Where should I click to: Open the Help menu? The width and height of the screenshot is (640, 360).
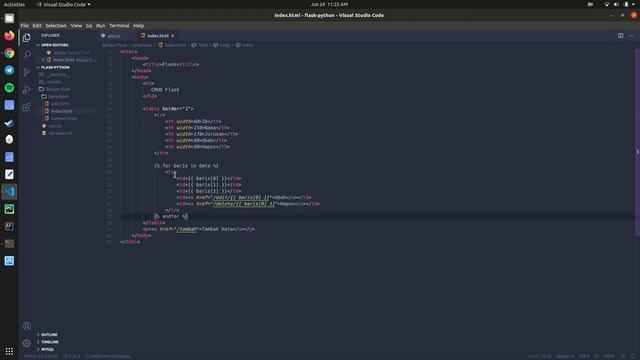pyautogui.click(x=138, y=25)
